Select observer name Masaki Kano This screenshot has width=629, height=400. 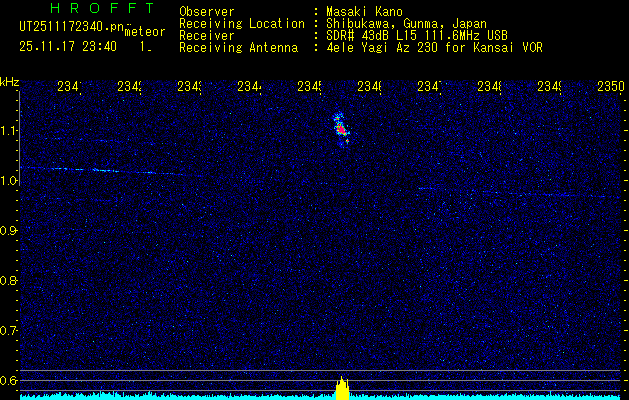364,12
